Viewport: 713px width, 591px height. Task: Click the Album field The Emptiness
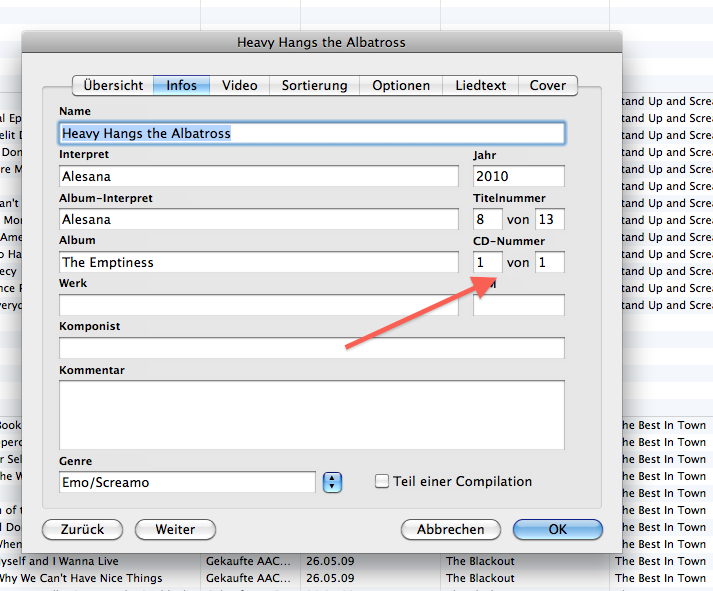pos(259,262)
